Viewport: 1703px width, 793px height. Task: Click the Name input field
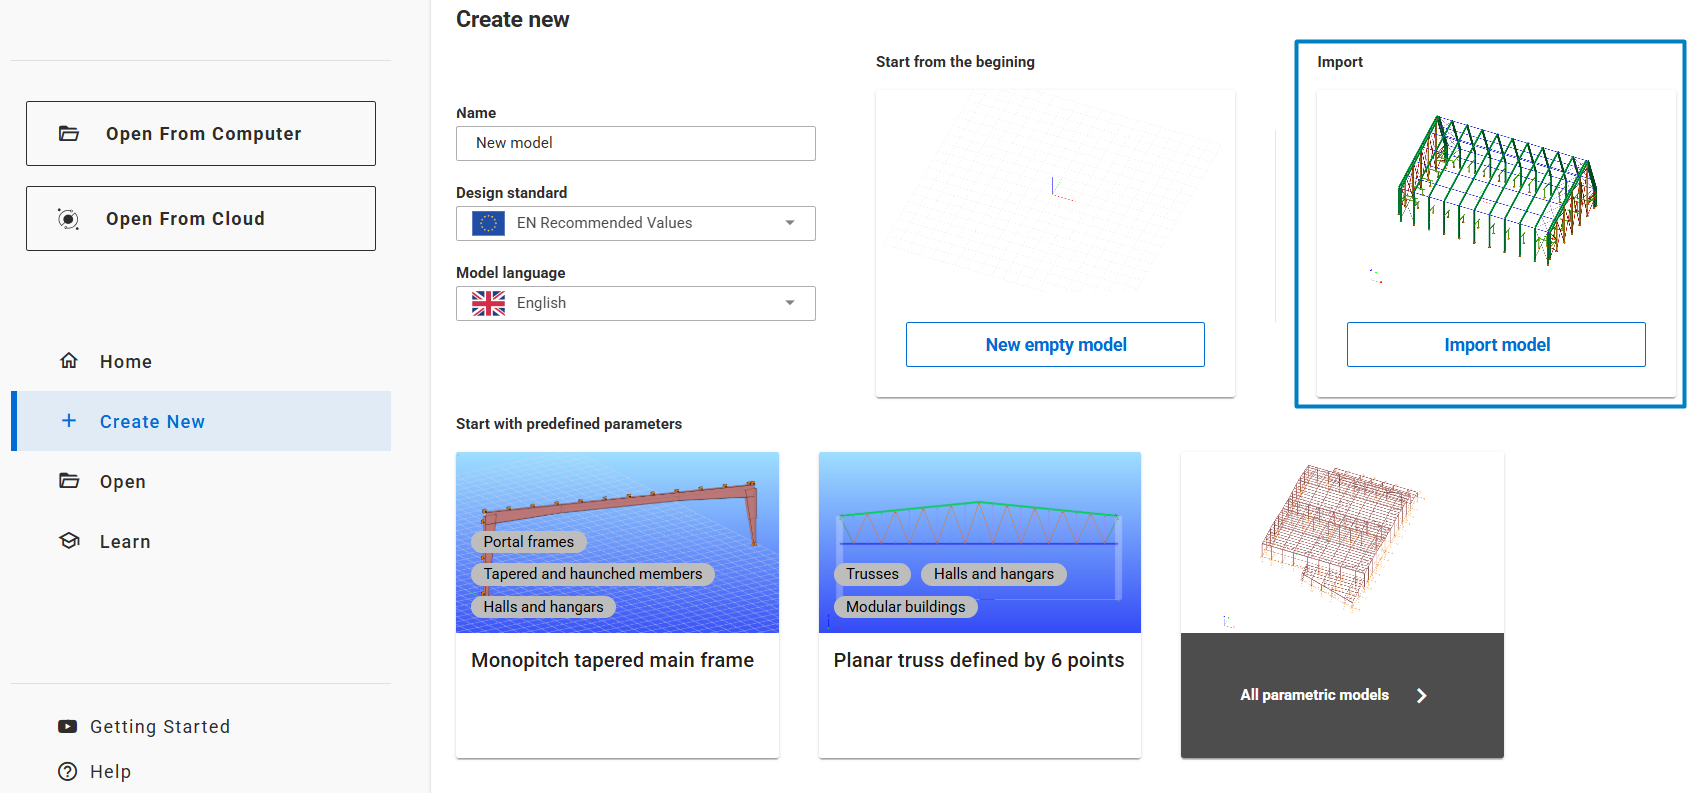(x=636, y=143)
